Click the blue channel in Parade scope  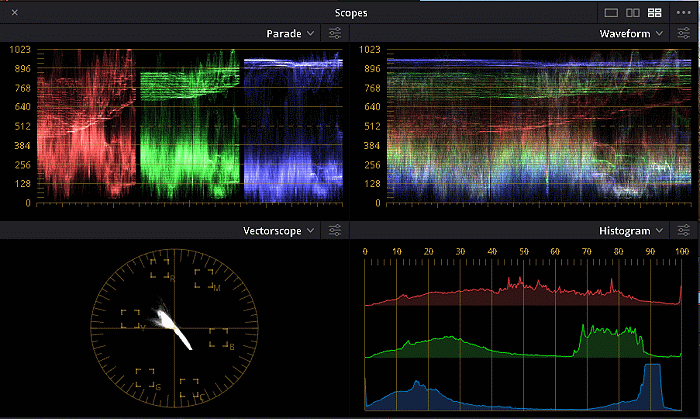tap(293, 127)
